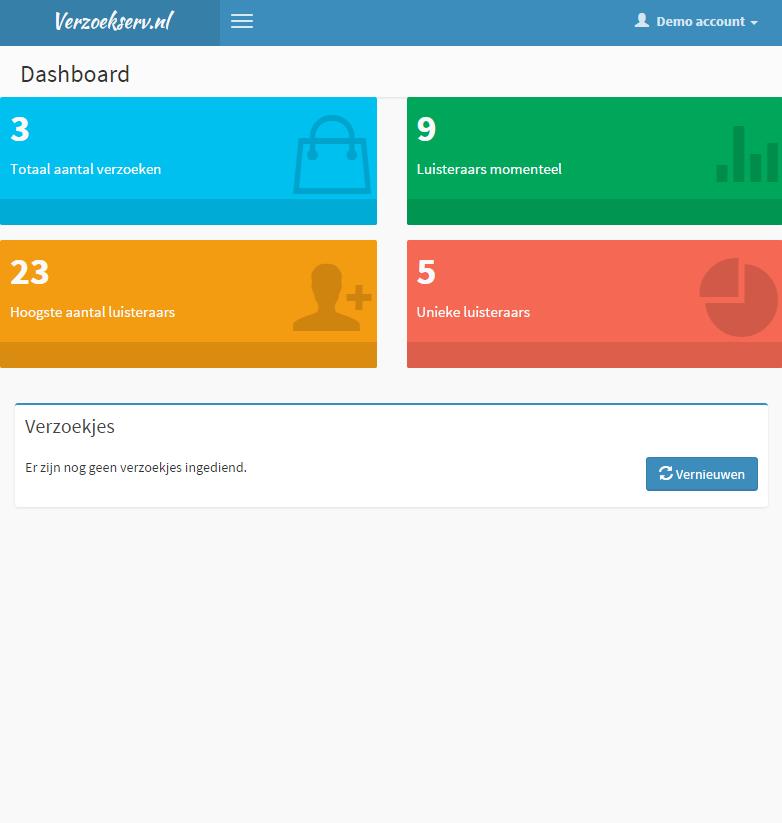The height and width of the screenshot is (823, 782).
Task: Click the blue card footer strip
Action: pyautogui.click(x=188, y=212)
